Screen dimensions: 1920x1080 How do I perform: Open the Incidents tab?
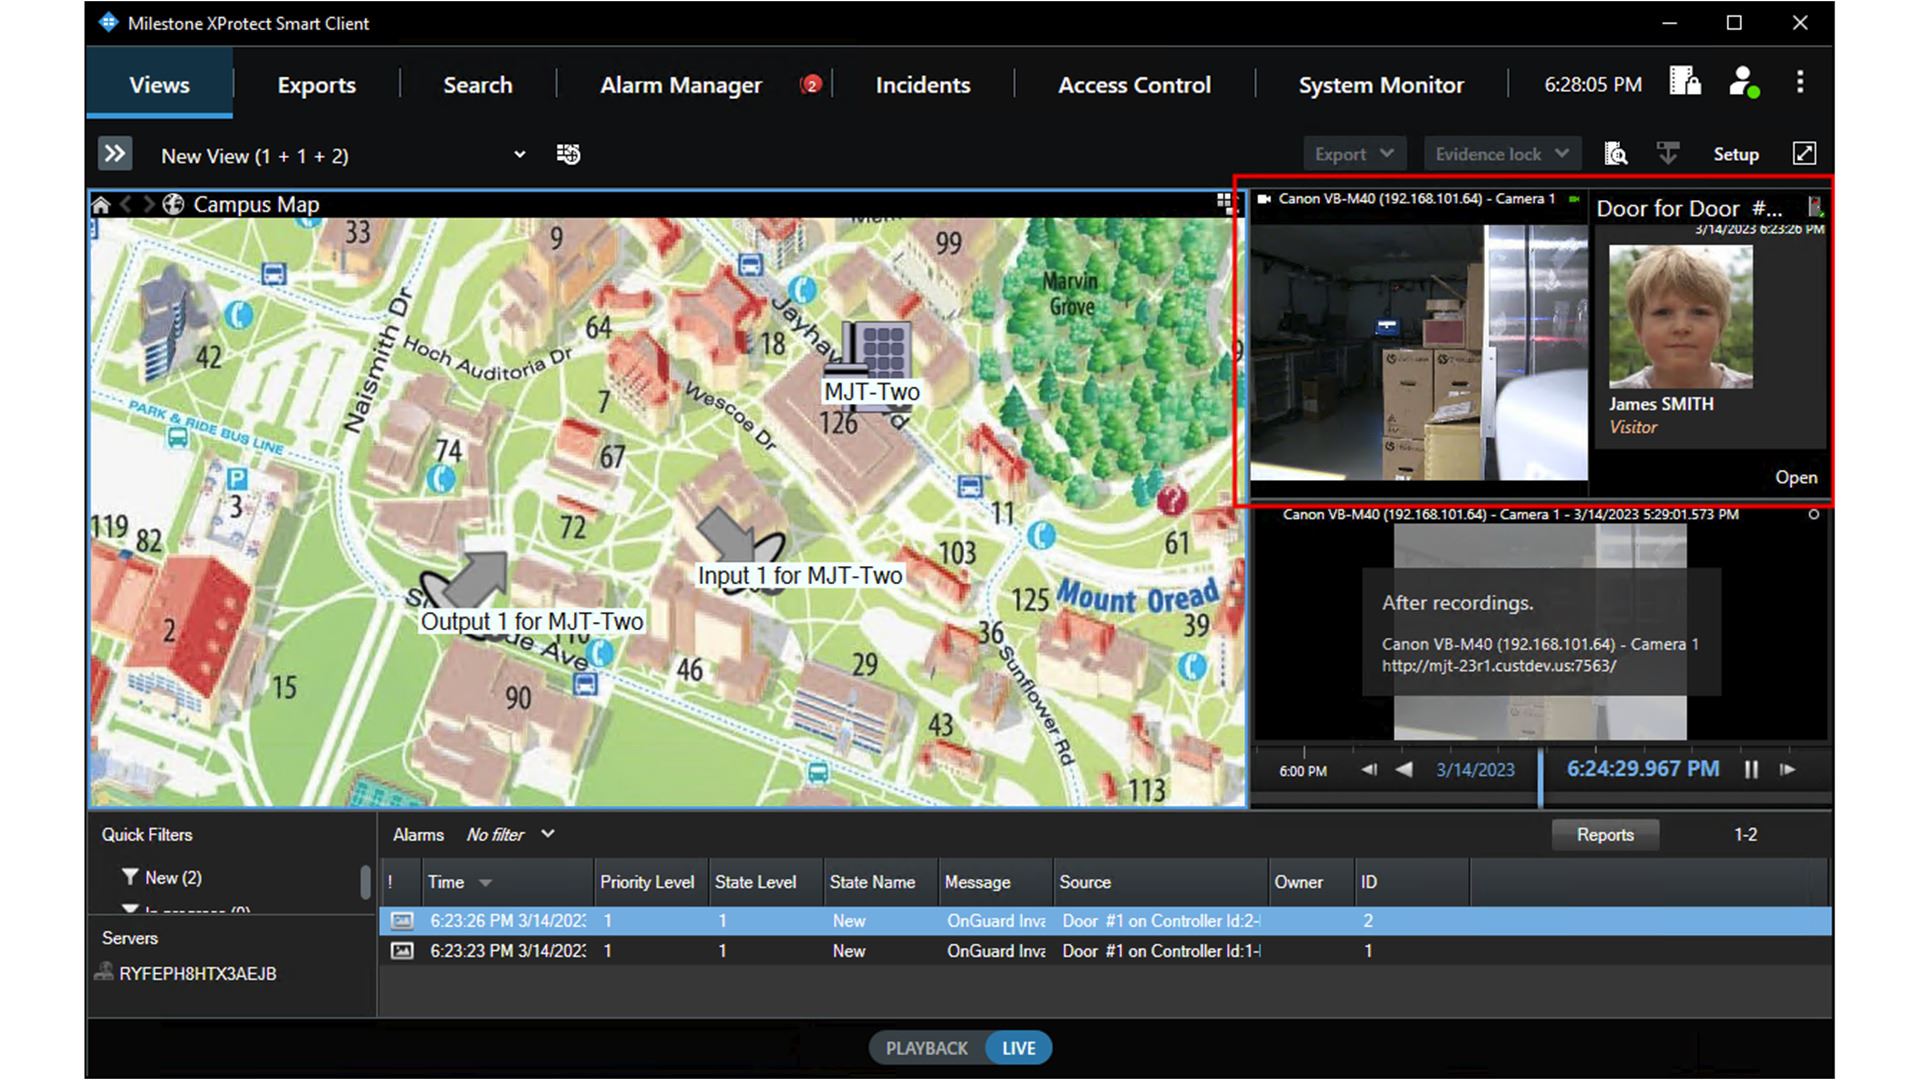[x=922, y=85]
